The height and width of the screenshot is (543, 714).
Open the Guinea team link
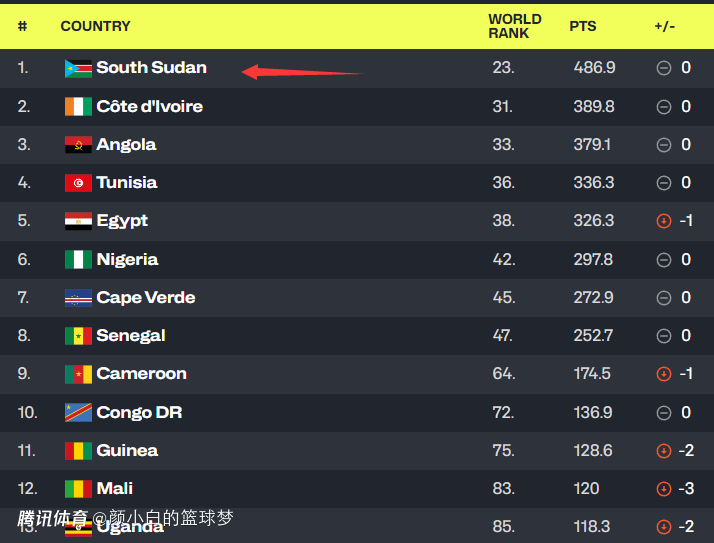(x=127, y=451)
